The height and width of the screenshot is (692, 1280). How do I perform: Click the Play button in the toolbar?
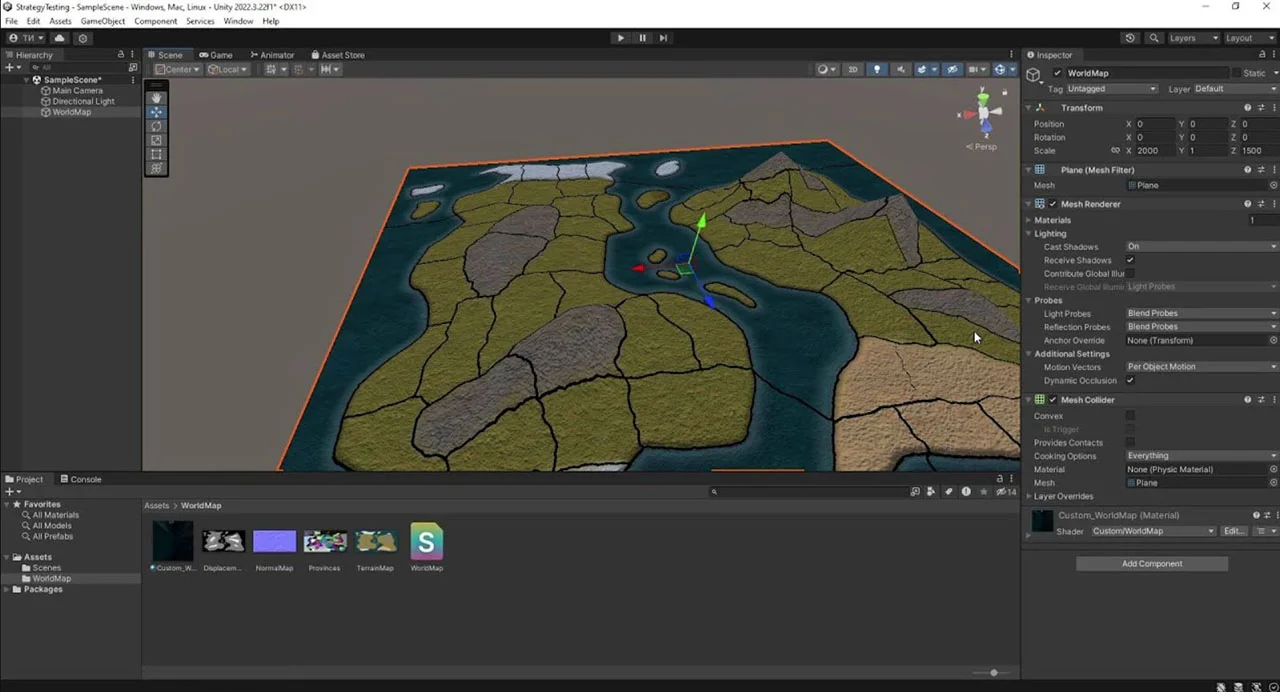620,38
